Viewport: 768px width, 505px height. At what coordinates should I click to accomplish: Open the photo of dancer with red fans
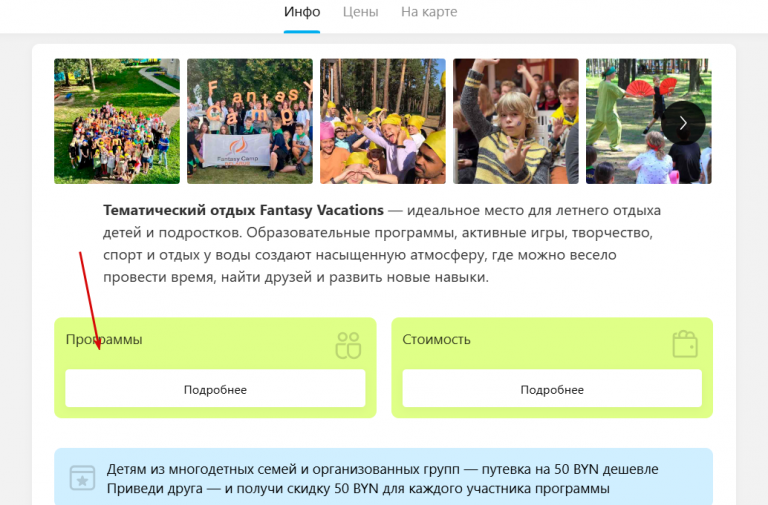tap(648, 121)
